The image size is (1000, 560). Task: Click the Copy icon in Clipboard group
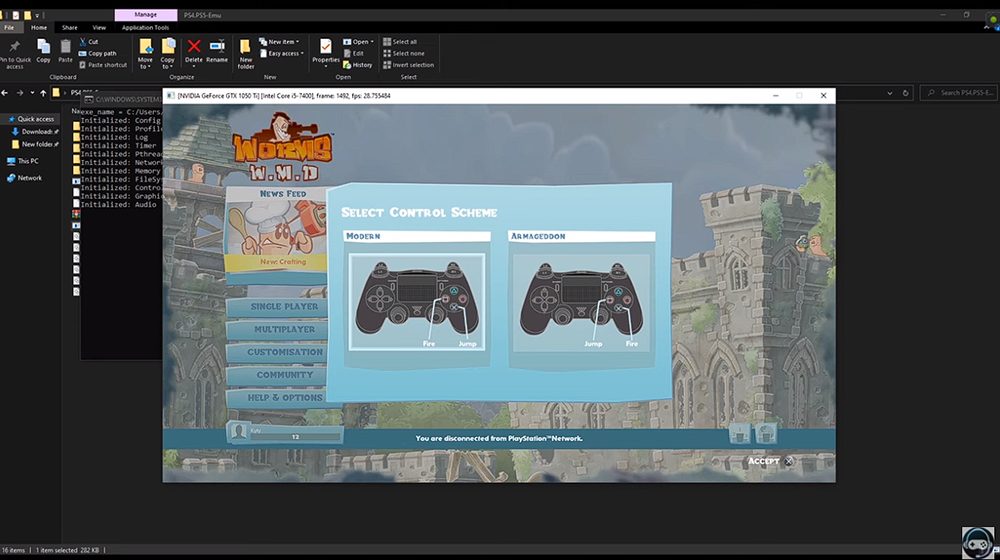(x=43, y=50)
